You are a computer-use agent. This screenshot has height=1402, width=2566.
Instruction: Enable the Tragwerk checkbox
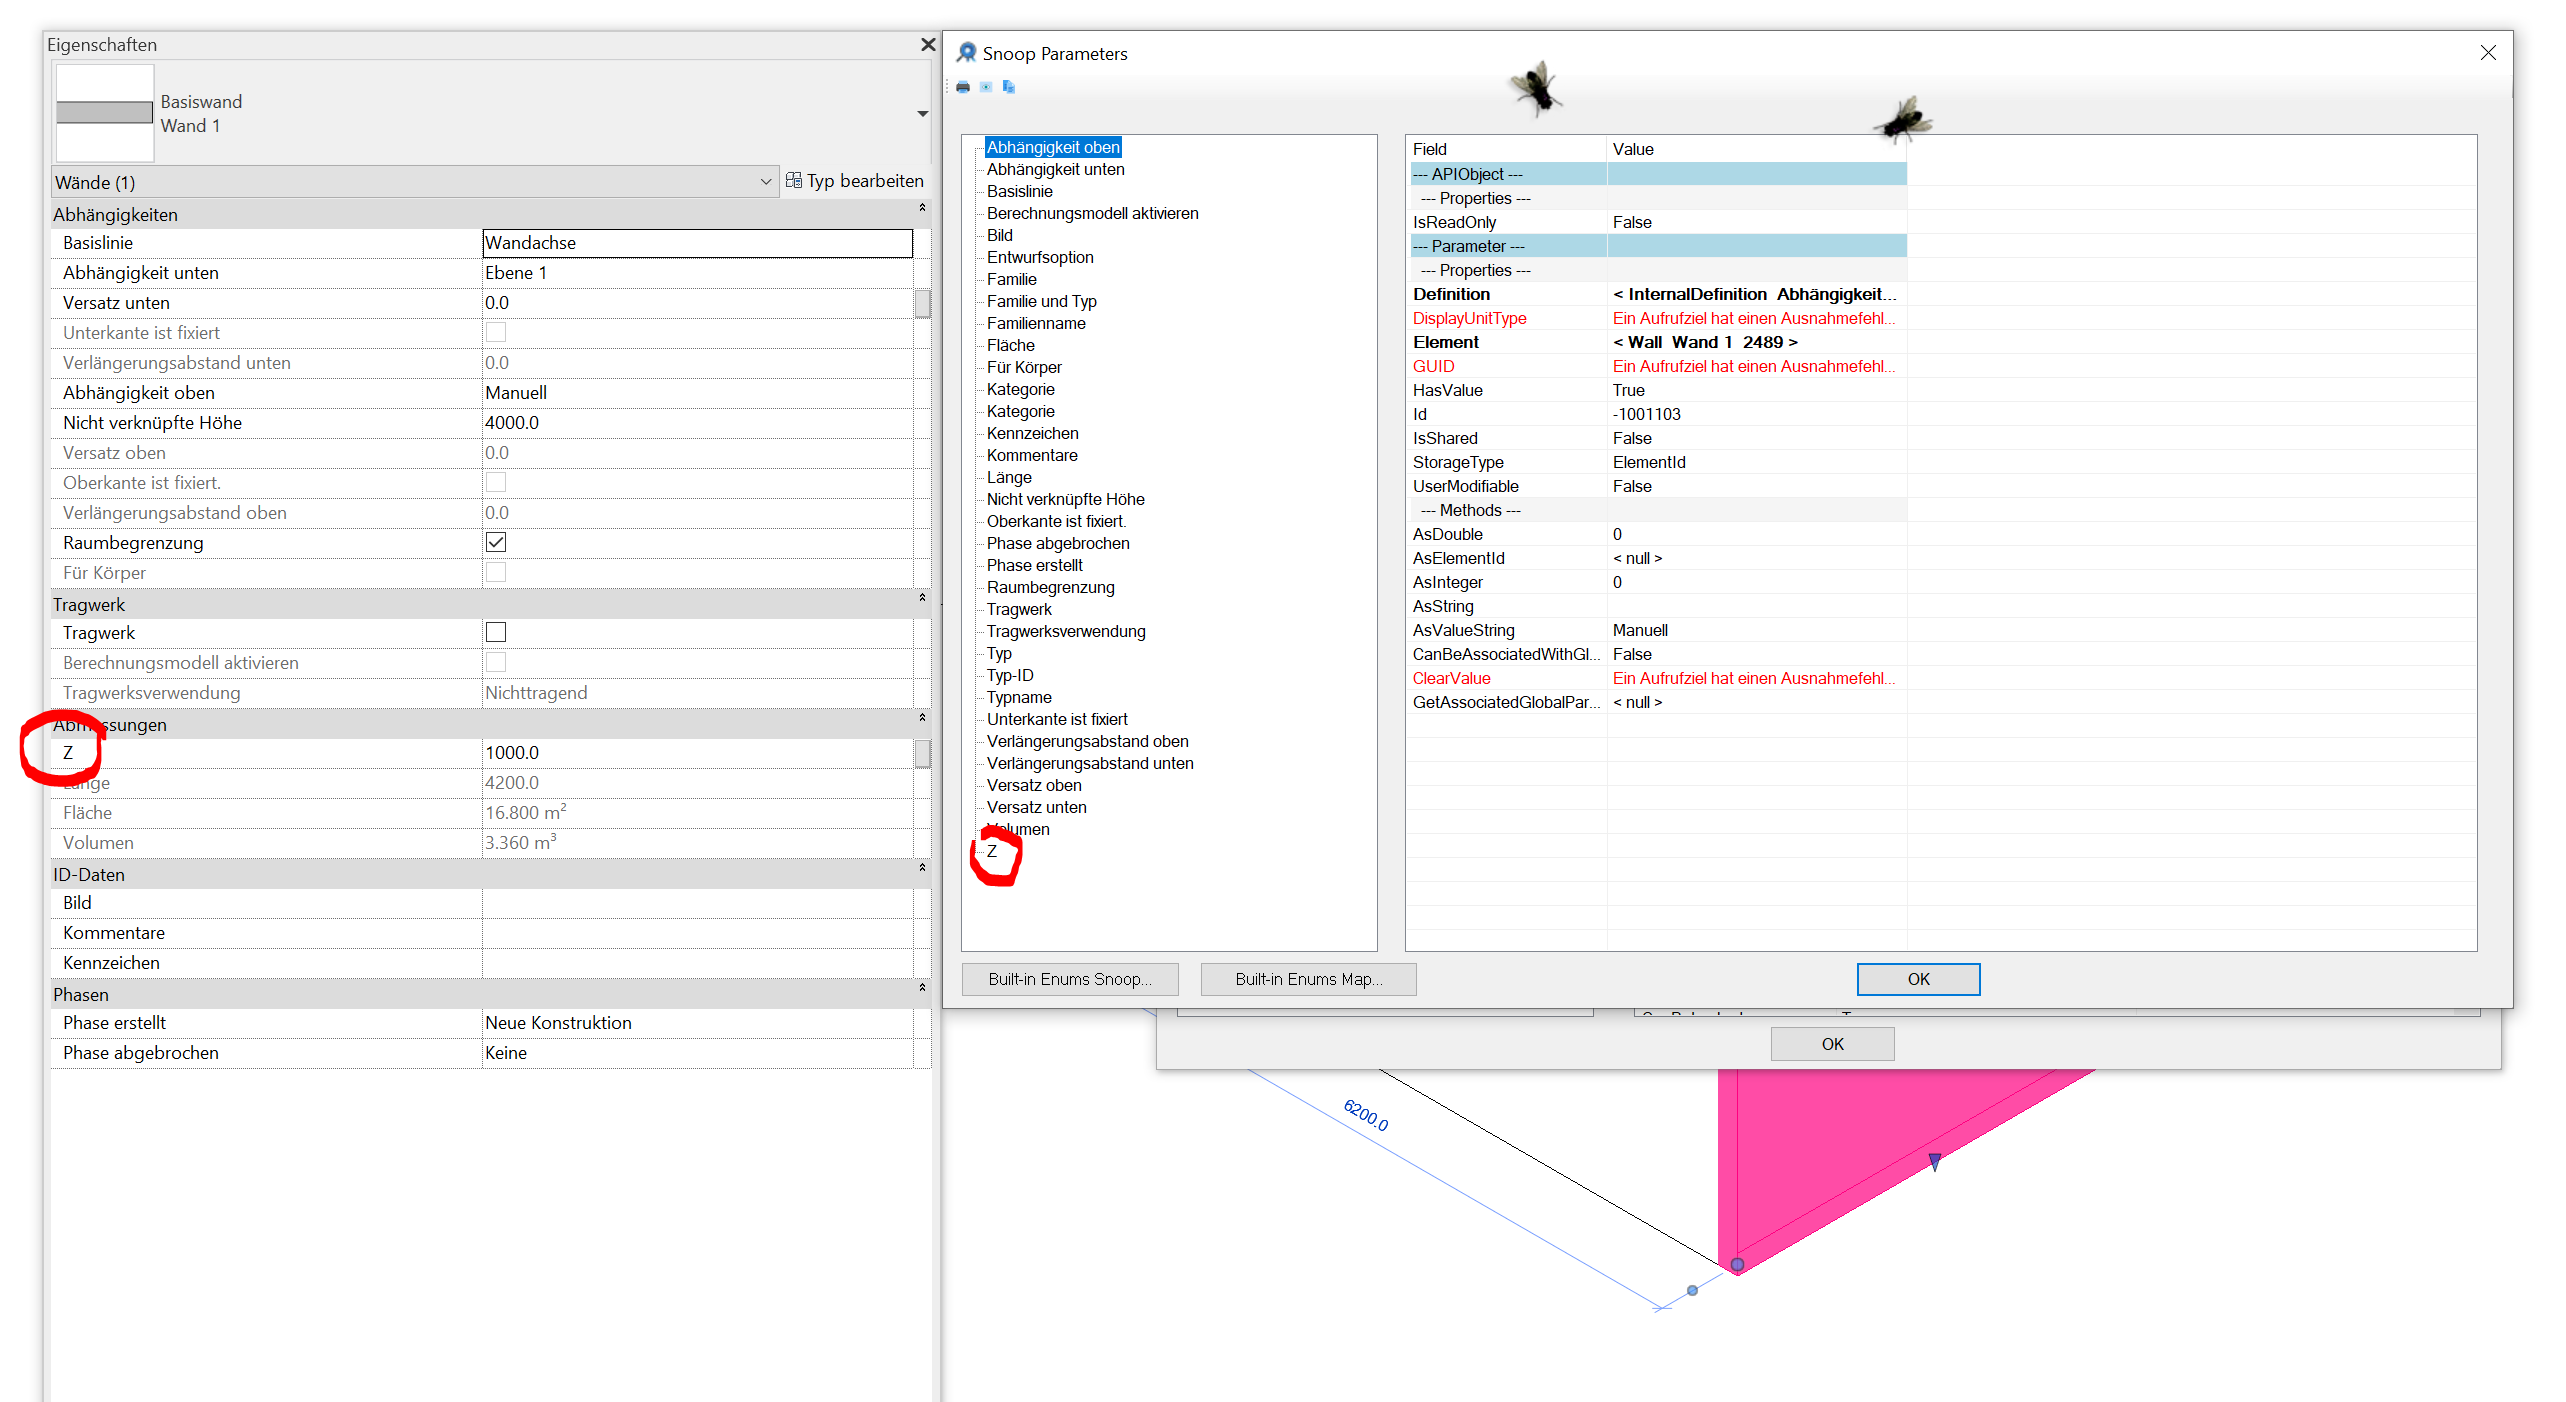pyautogui.click(x=496, y=632)
